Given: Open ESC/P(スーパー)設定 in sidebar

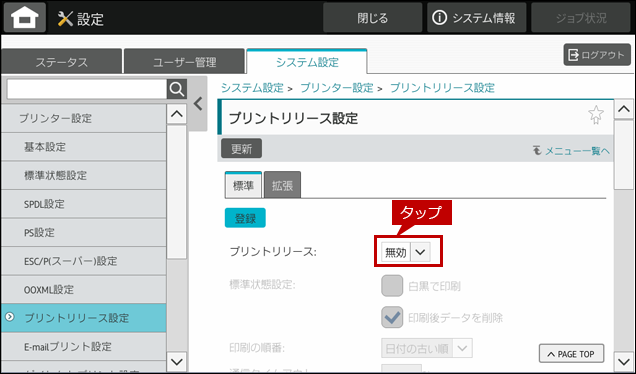Looking at the screenshot, I should pyautogui.click(x=84, y=261).
